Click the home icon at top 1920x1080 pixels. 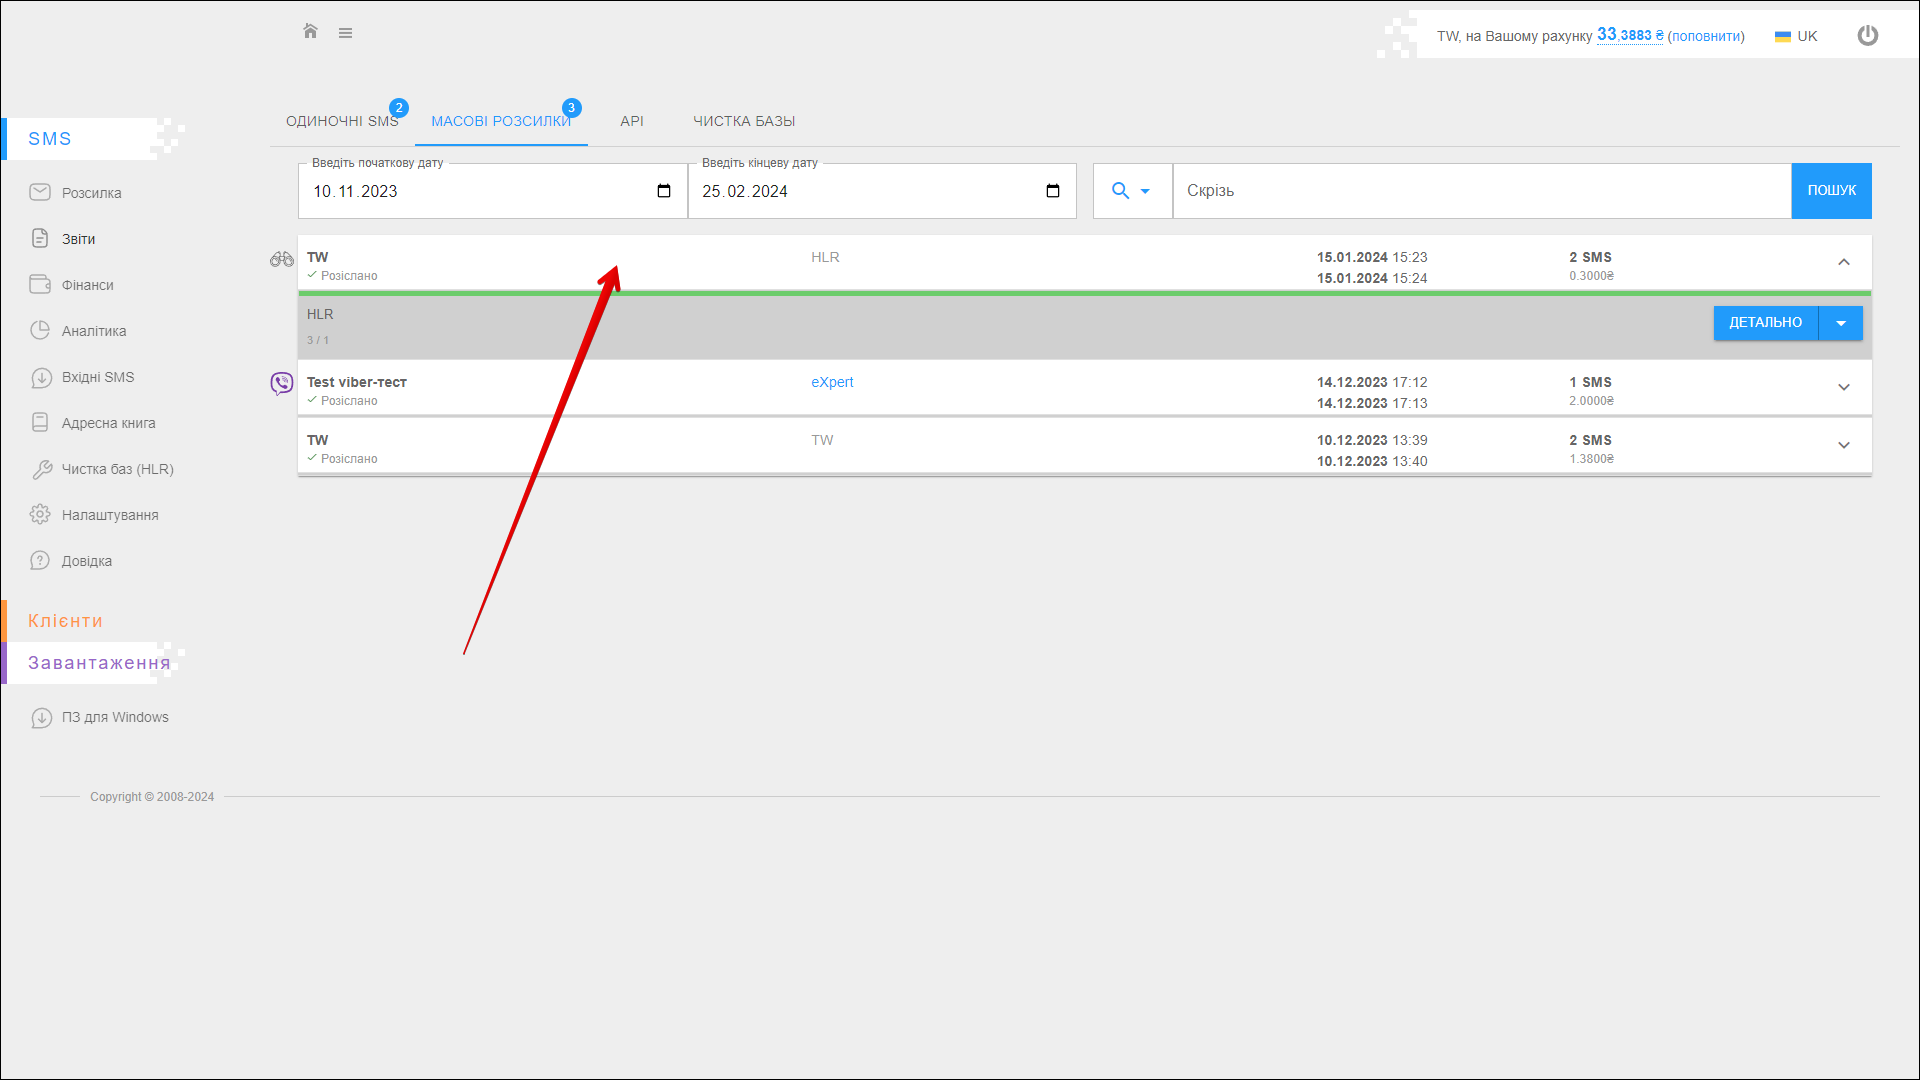(x=310, y=32)
